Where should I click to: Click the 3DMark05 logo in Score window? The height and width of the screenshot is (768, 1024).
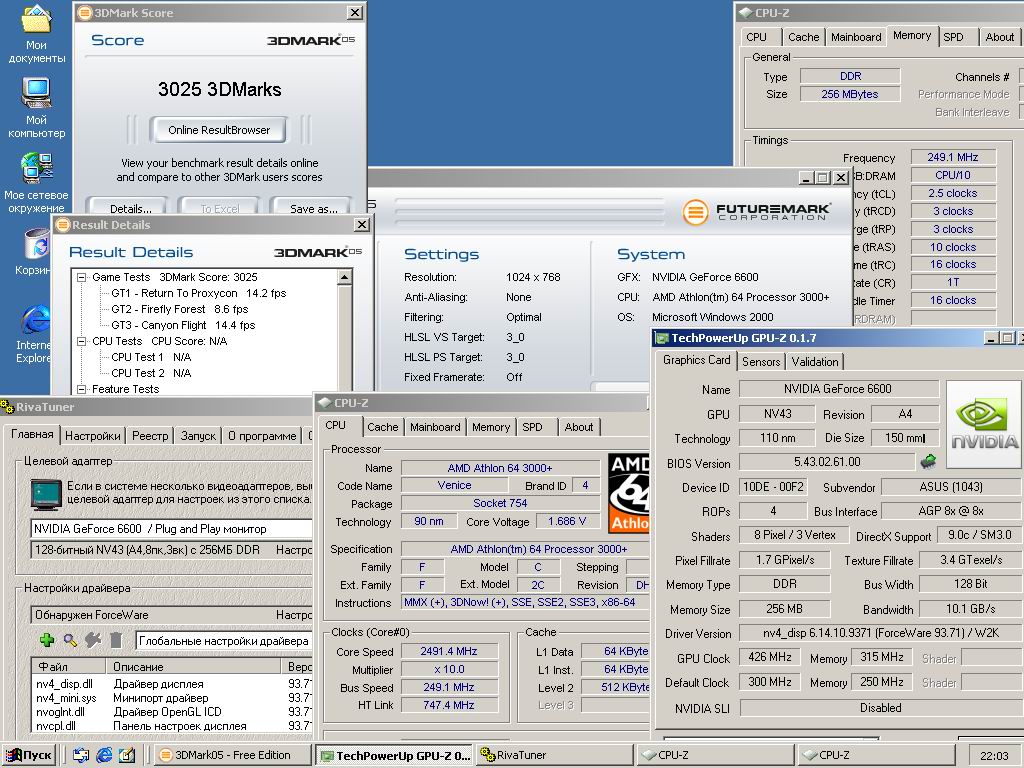point(311,40)
